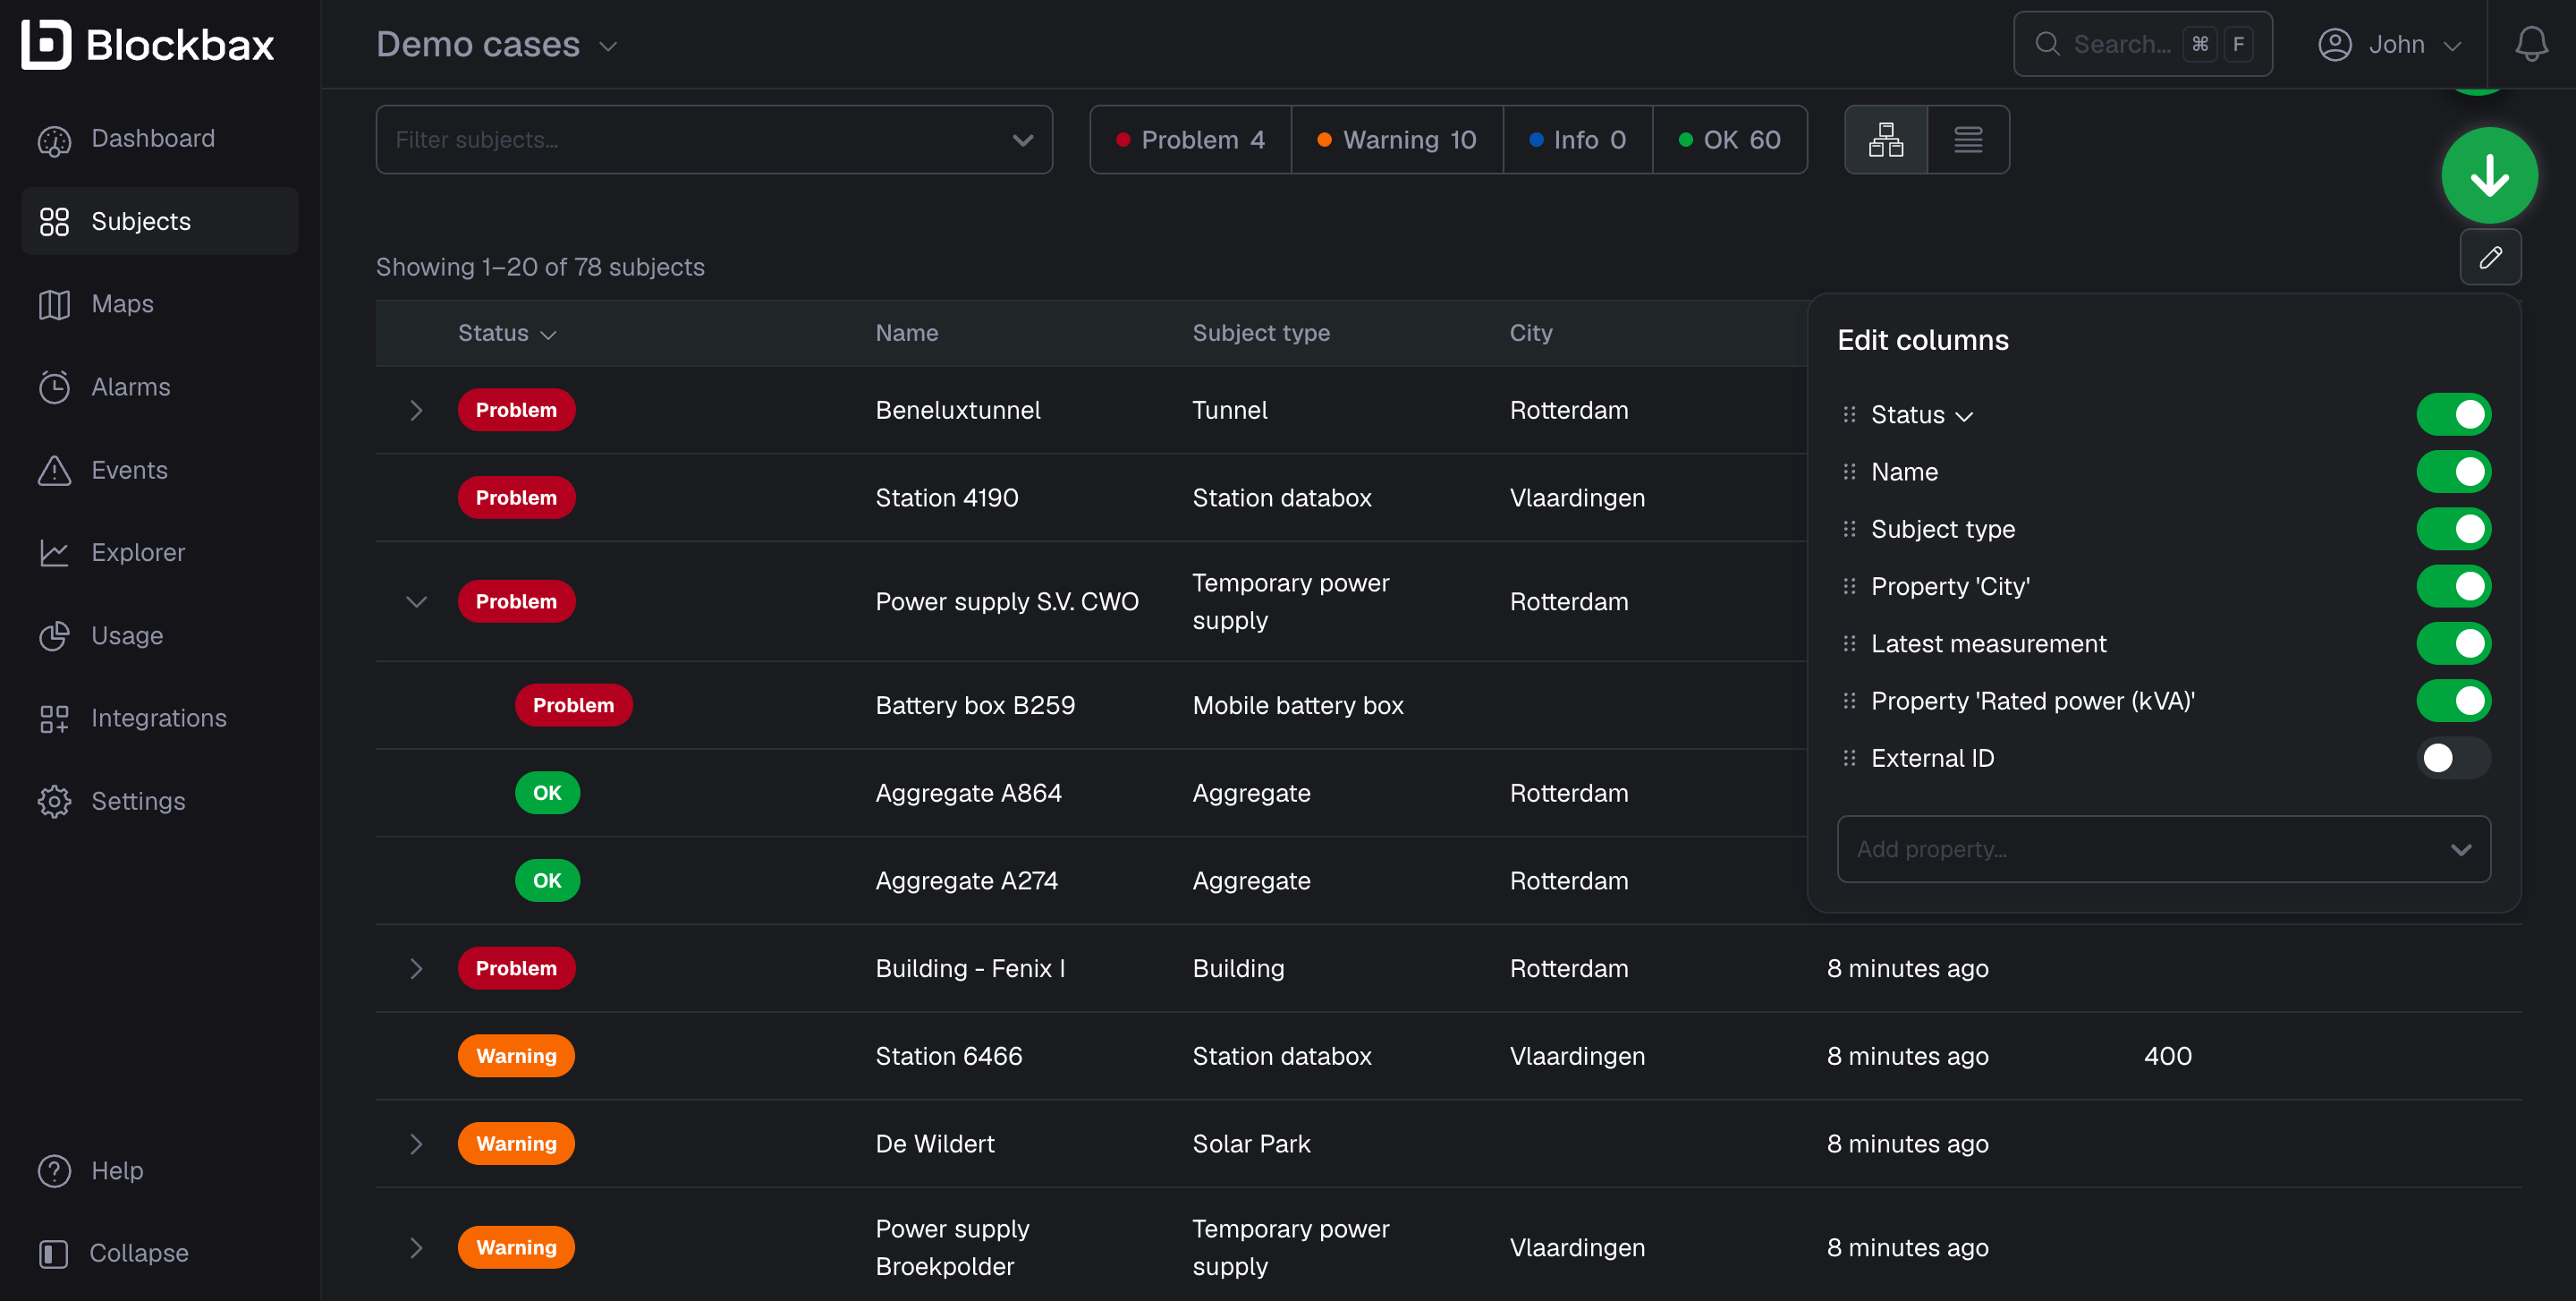Click the green download arrow button
The width and height of the screenshot is (2576, 1301).
[x=2489, y=176]
